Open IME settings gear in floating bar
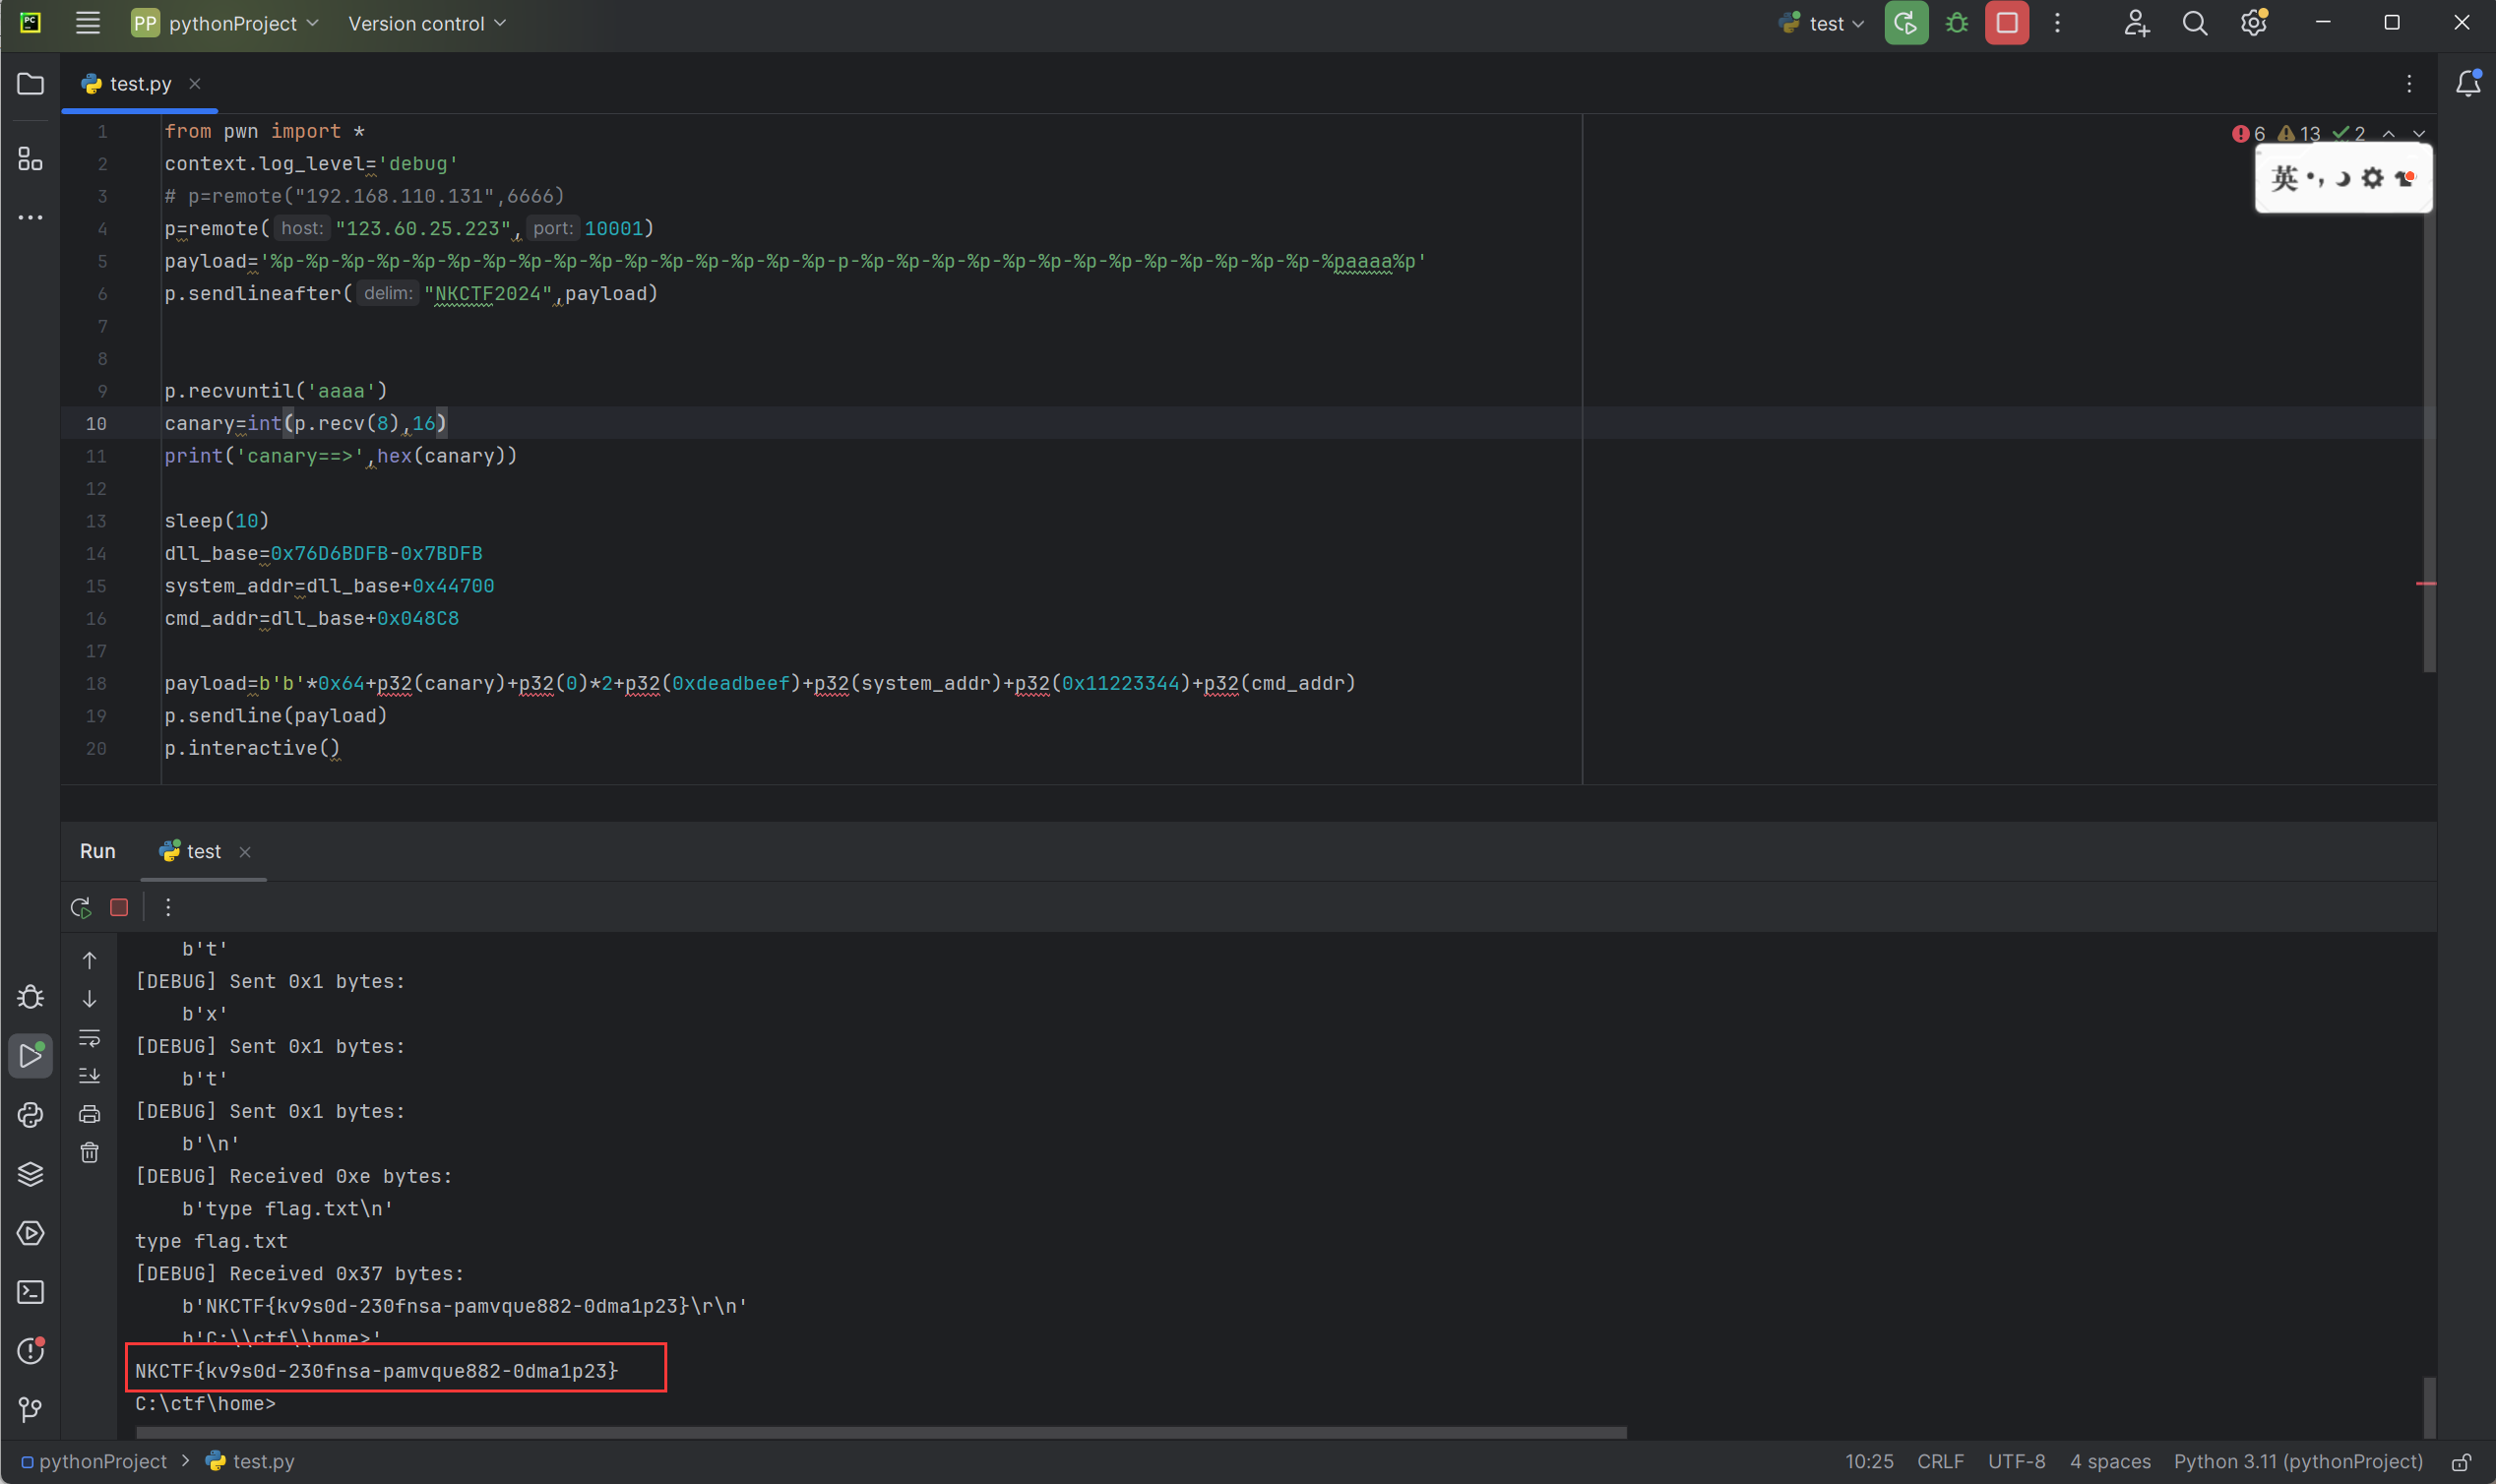Viewport: 2496px width, 1484px height. [x=2372, y=178]
